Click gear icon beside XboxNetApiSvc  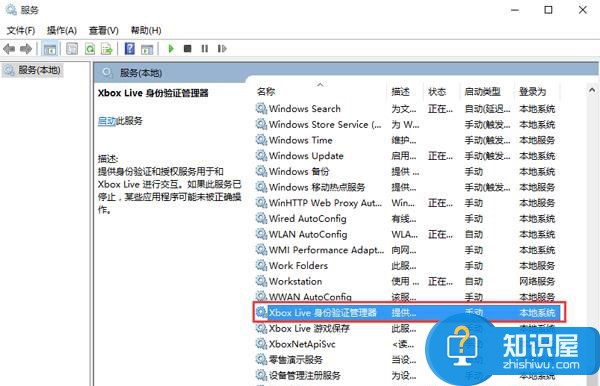(x=261, y=344)
